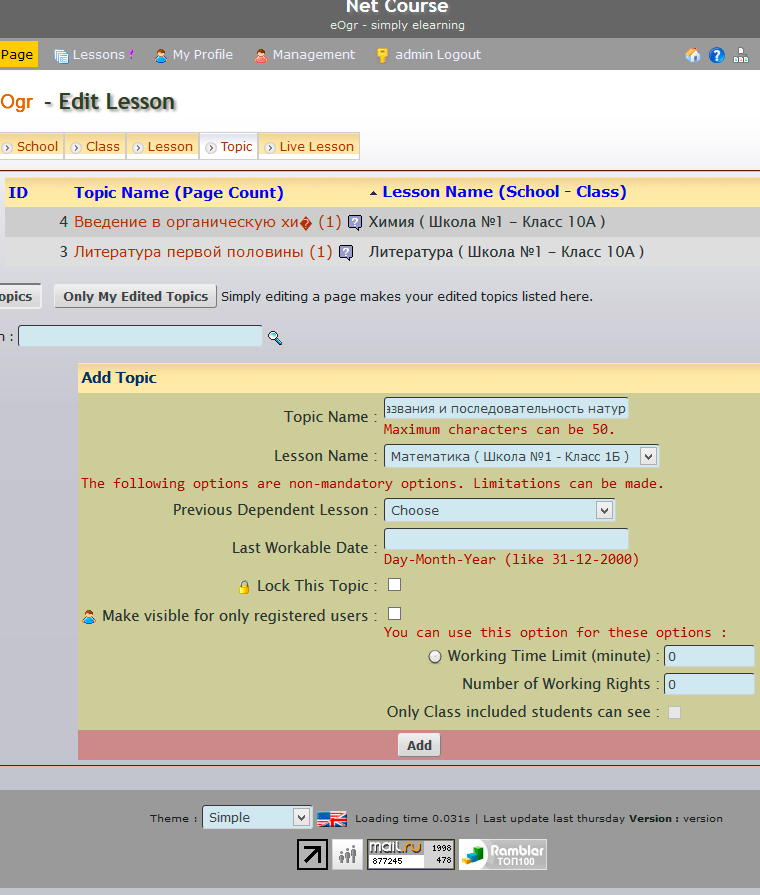Image resolution: width=760 pixels, height=895 pixels.
Task: Switch to the Live Lesson tab
Action: tap(309, 146)
